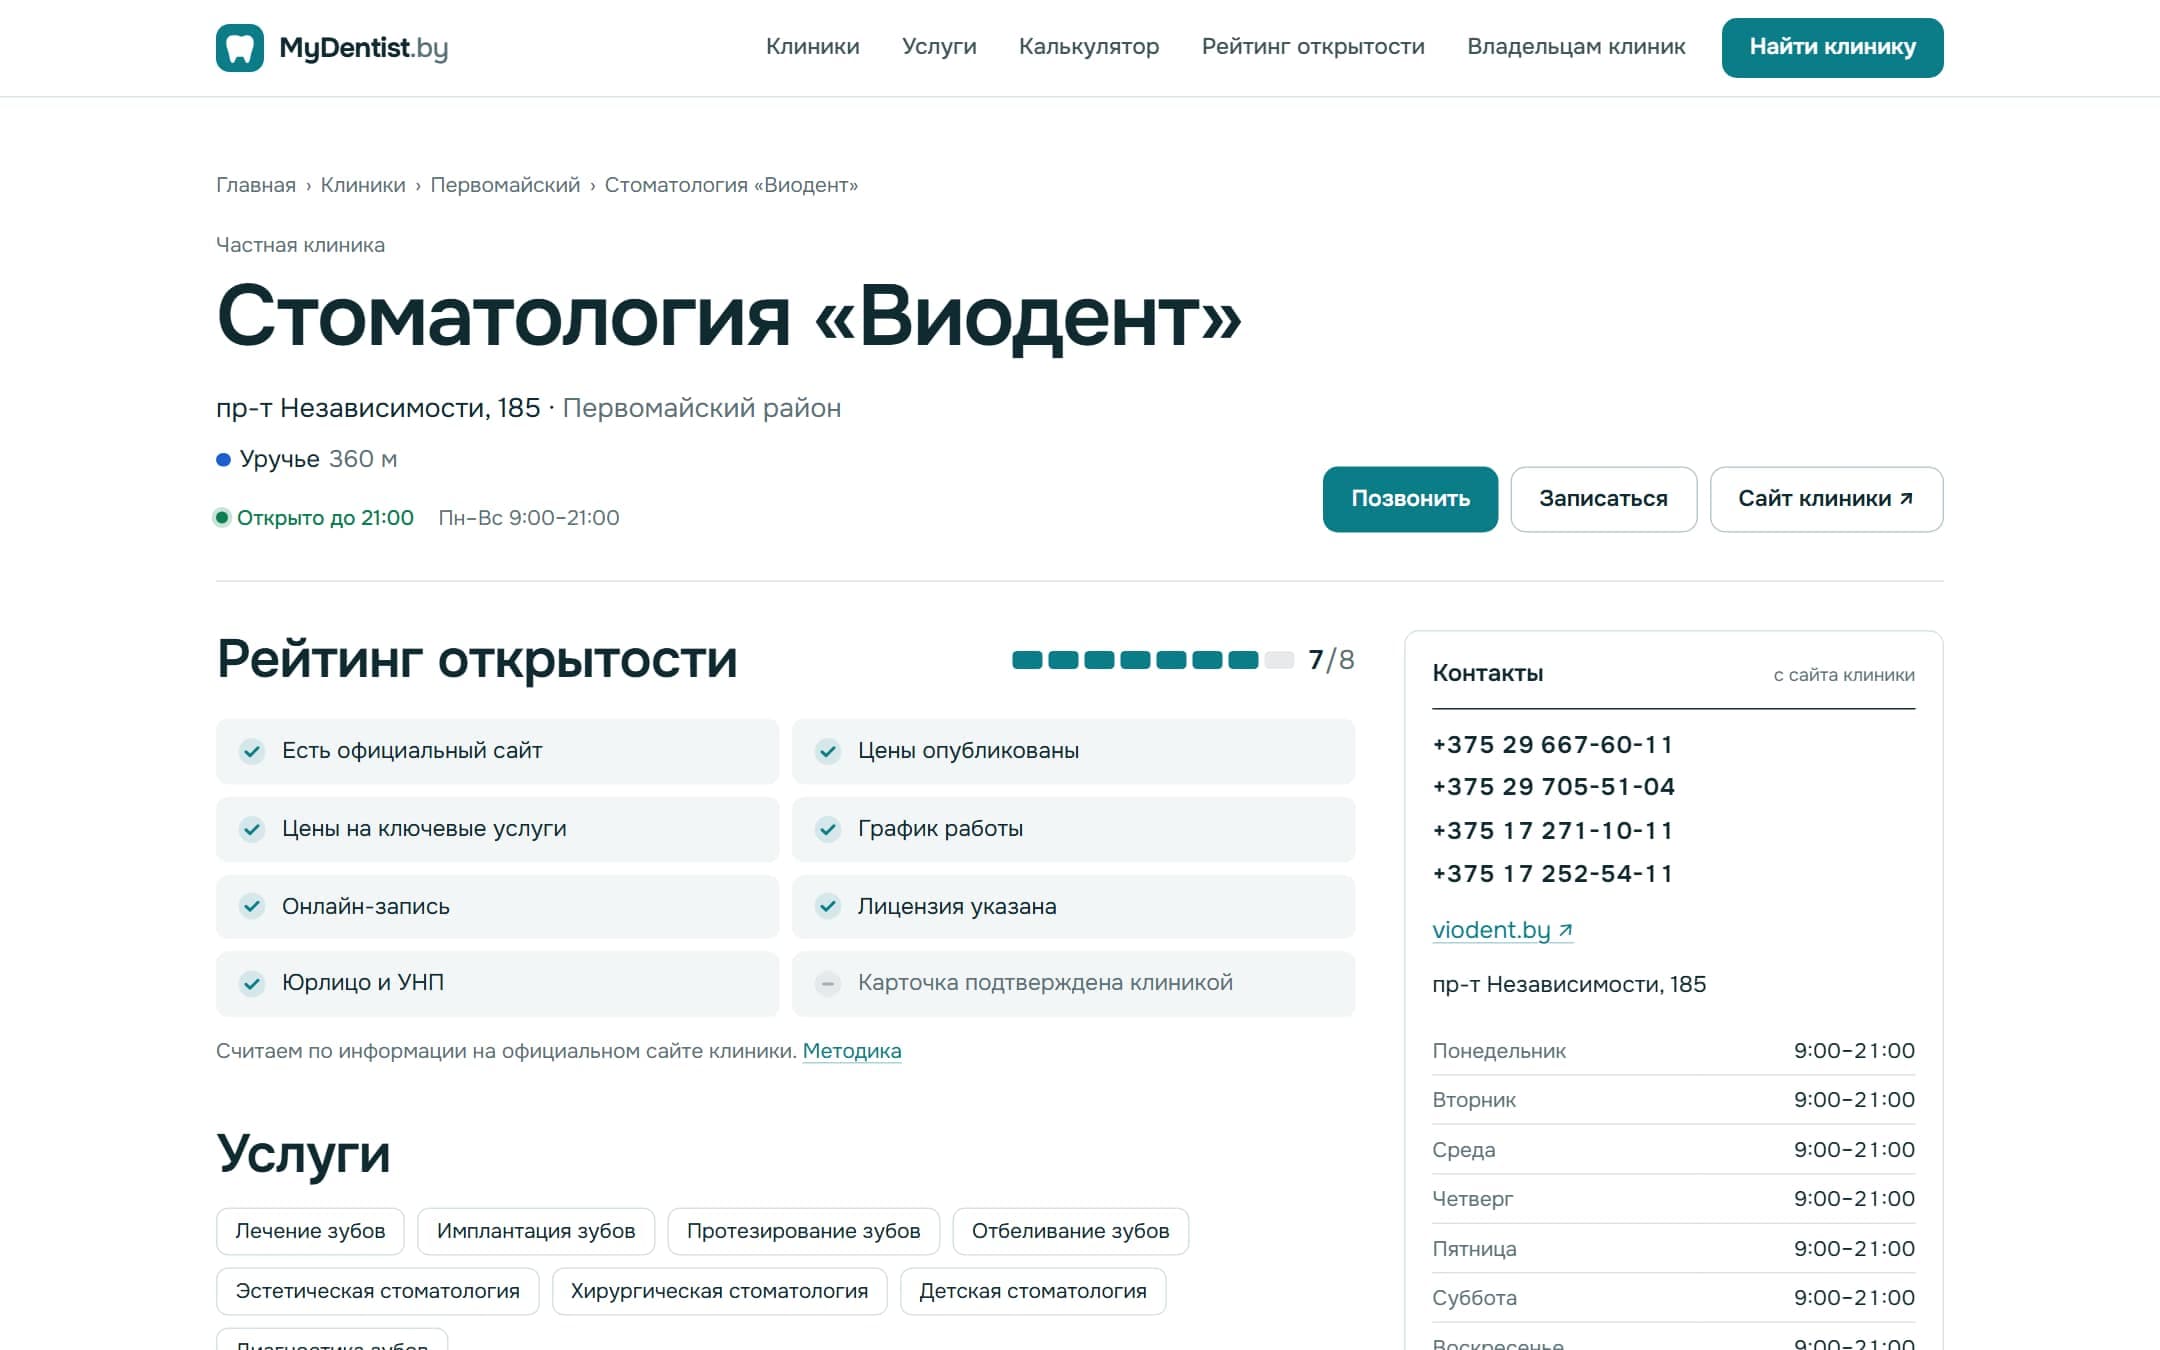This screenshot has width=2160, height=1350.
Task: Click checkmark icon beside График работы
Action: 828,829
